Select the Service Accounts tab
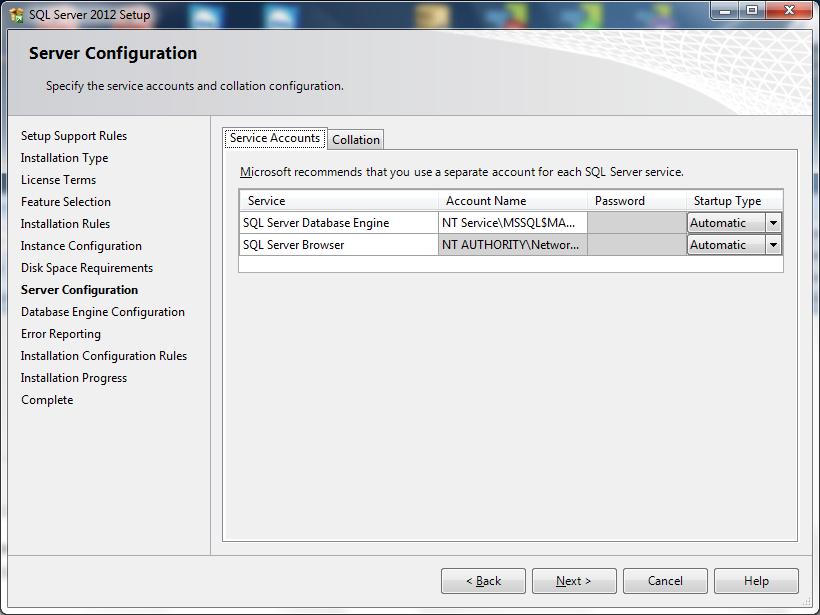This screenshot has width=820, height=615. pyautogui.click(x=275, y=138)
